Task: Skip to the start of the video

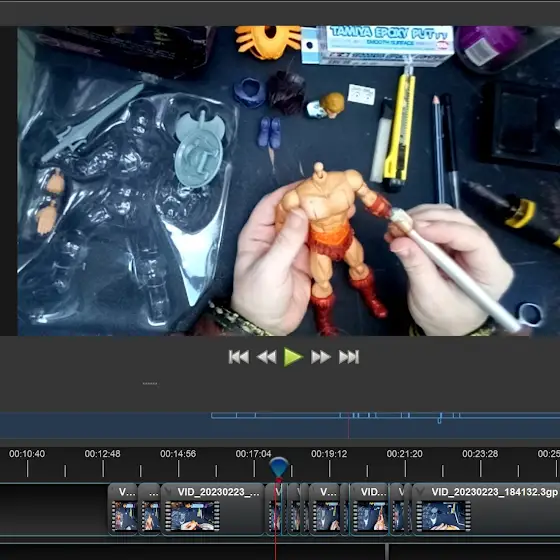Action: (x=239, y=357)
